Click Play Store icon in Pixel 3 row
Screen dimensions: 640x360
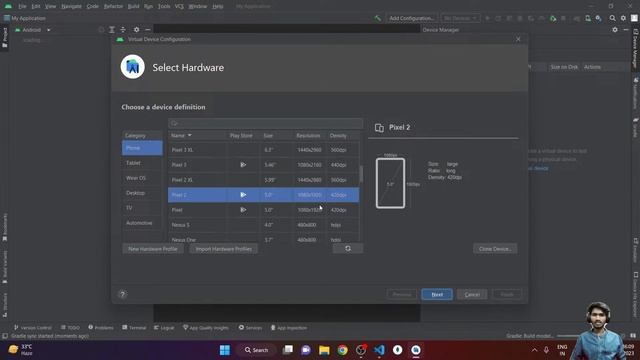click(243, 165)
